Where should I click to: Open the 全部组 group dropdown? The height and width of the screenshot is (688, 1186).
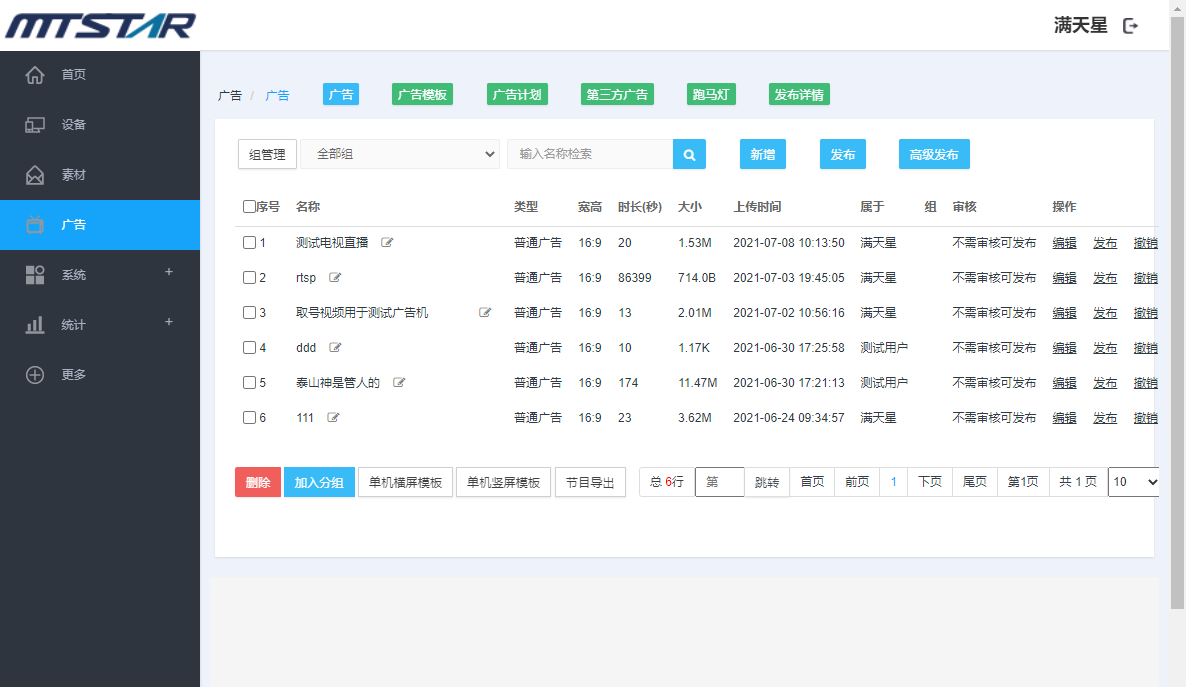400,154
